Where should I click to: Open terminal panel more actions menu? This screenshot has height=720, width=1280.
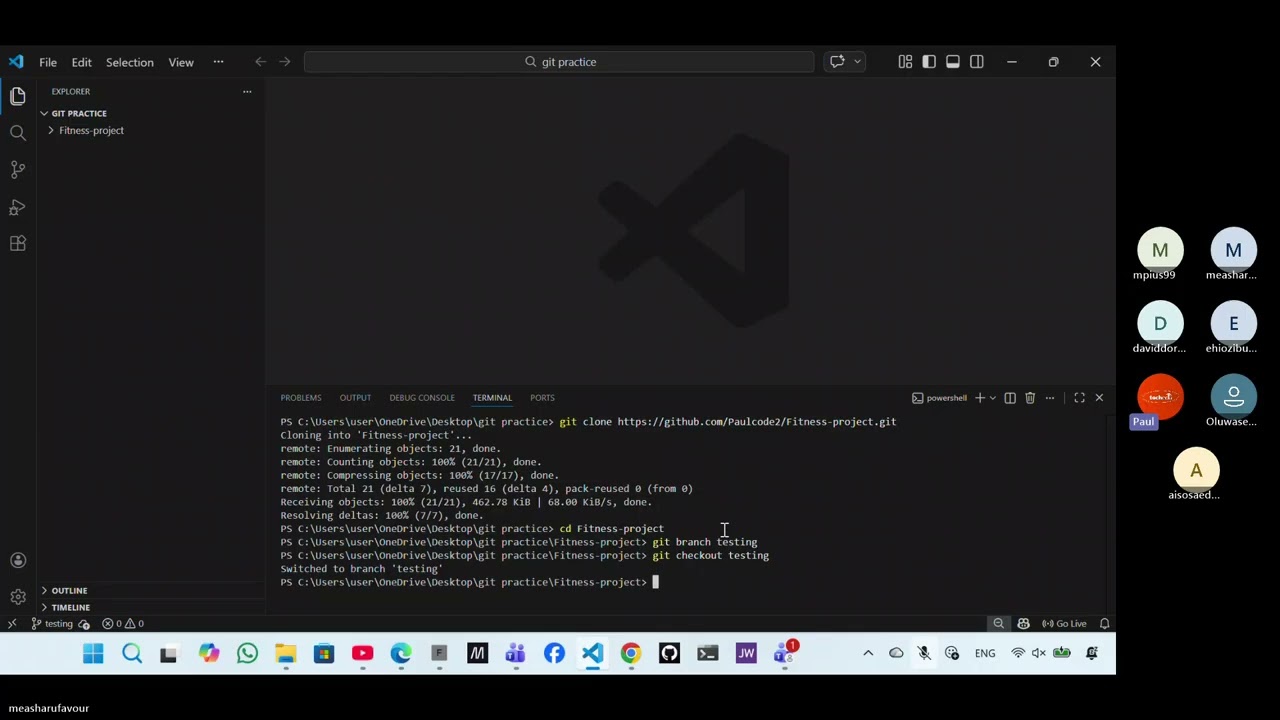point(1050,398)
